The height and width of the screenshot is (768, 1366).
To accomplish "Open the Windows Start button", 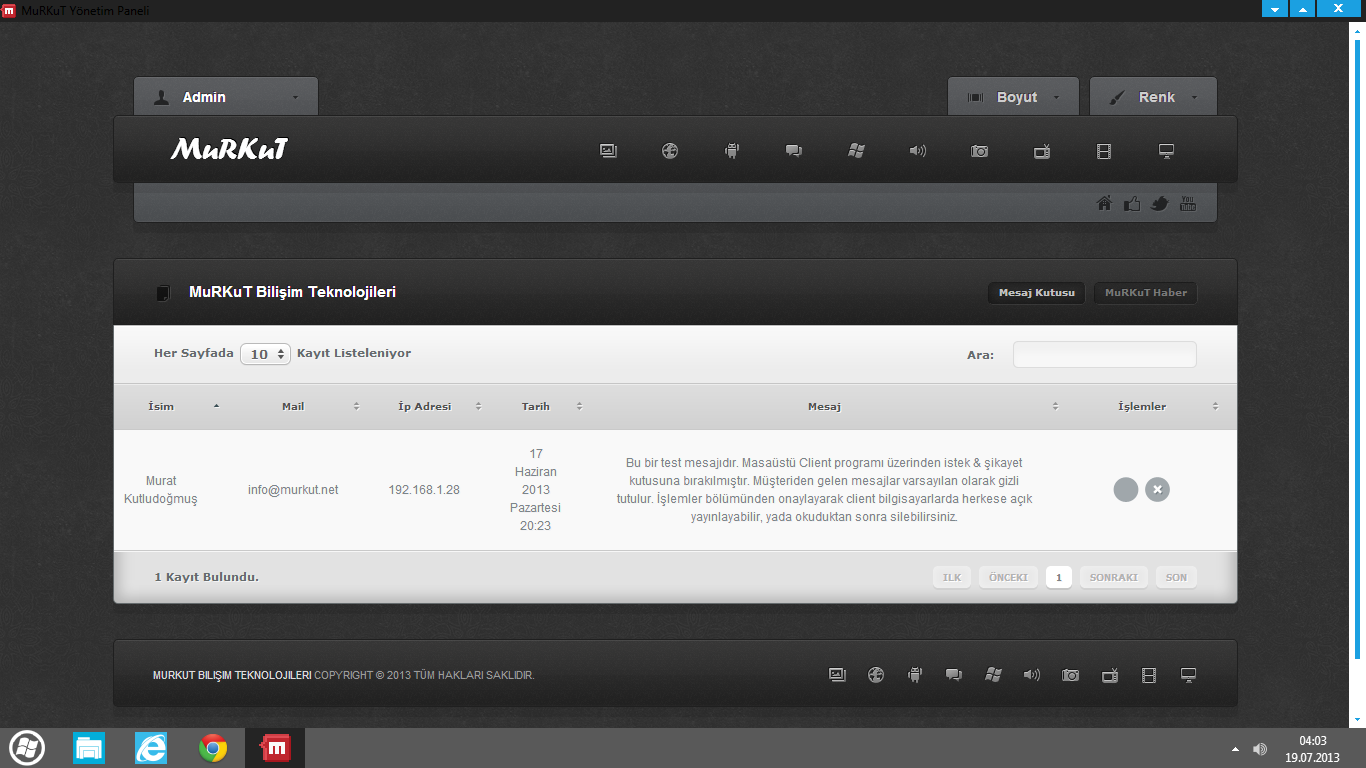I will (27, 747).
